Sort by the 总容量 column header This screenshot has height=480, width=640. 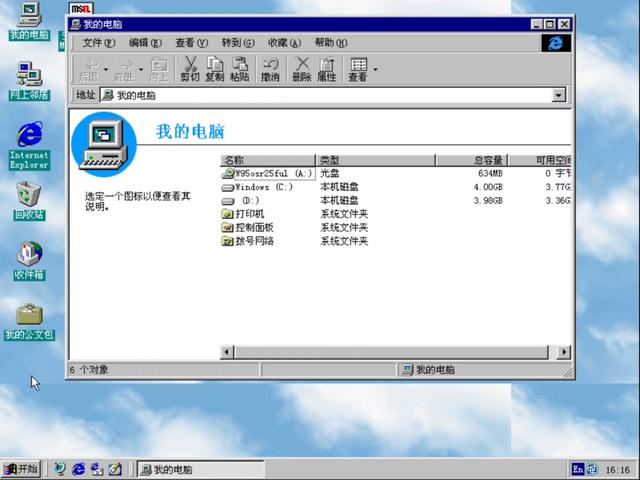click(x=471, y=160)
